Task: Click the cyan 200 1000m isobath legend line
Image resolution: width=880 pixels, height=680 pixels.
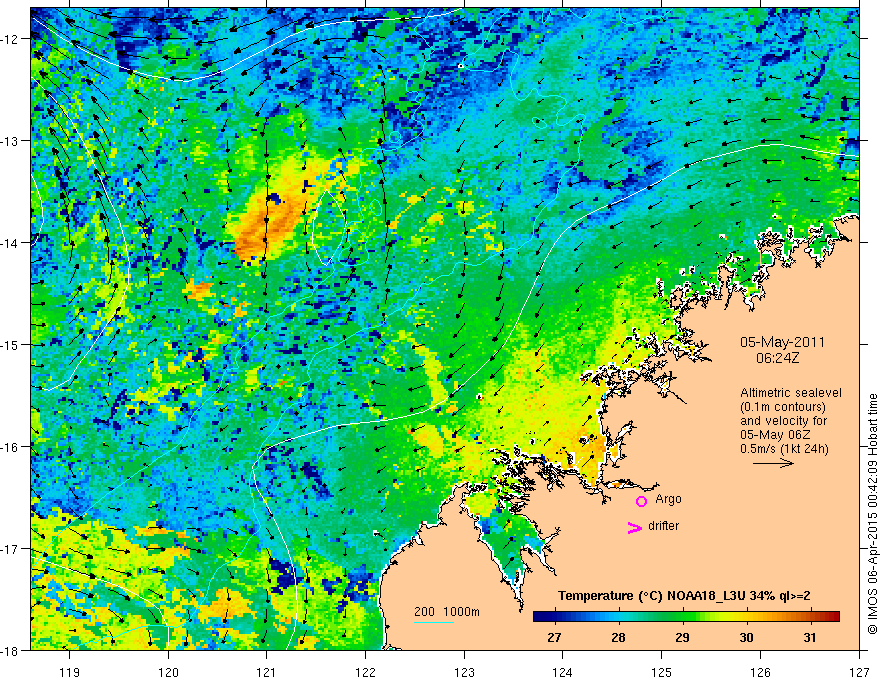Action: pos(434,623)
